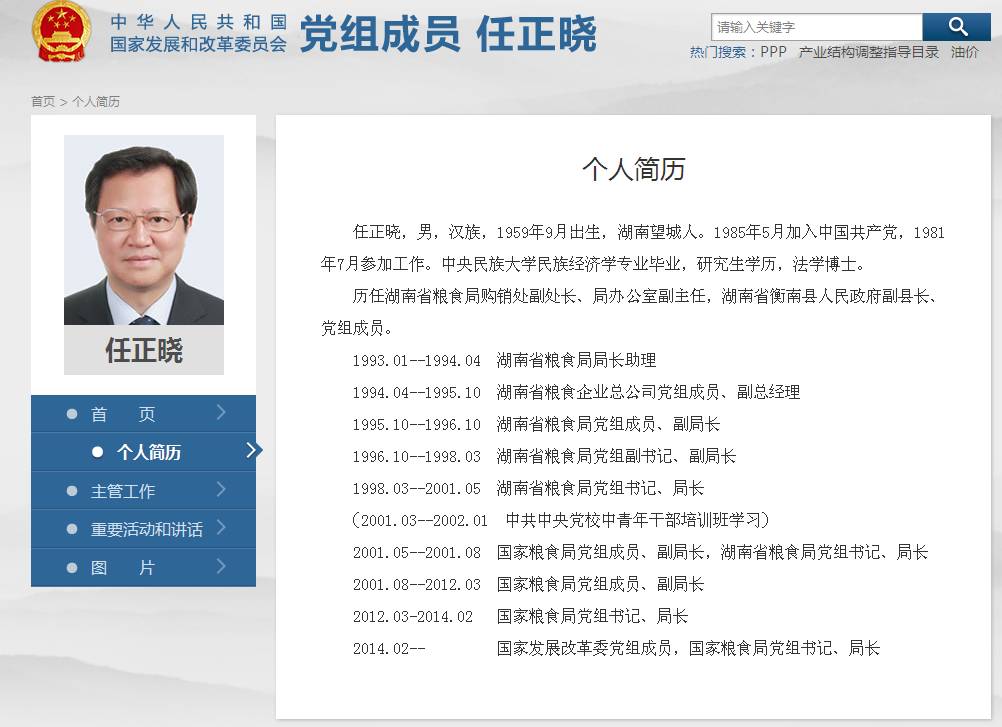1002x727 pixels.
Task: Open the 首页 breadcrumb link
Action: pos(43,102)
